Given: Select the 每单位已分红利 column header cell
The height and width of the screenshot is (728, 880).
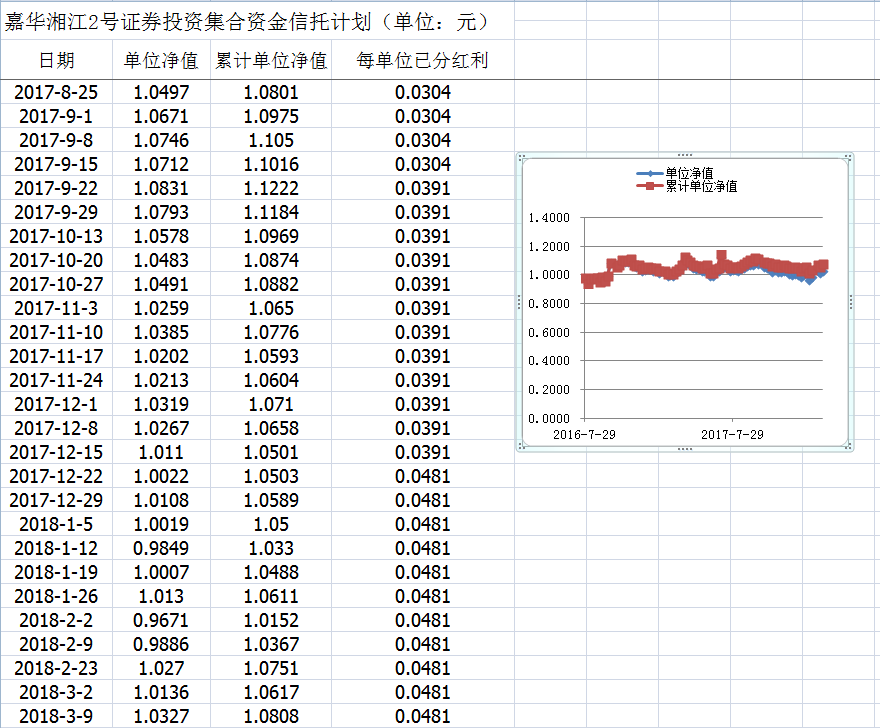Looking at the screenshot, I should click(422, 61).
